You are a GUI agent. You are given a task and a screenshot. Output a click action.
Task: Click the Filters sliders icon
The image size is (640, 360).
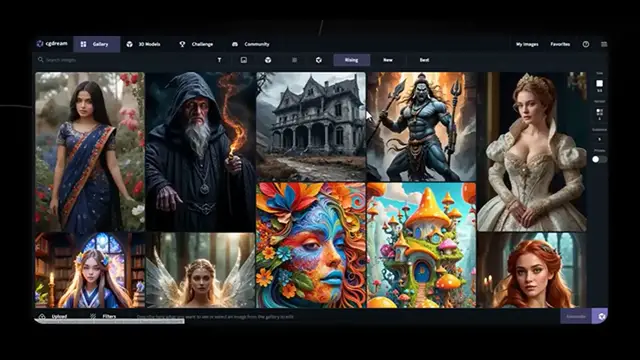pos(93,316)
